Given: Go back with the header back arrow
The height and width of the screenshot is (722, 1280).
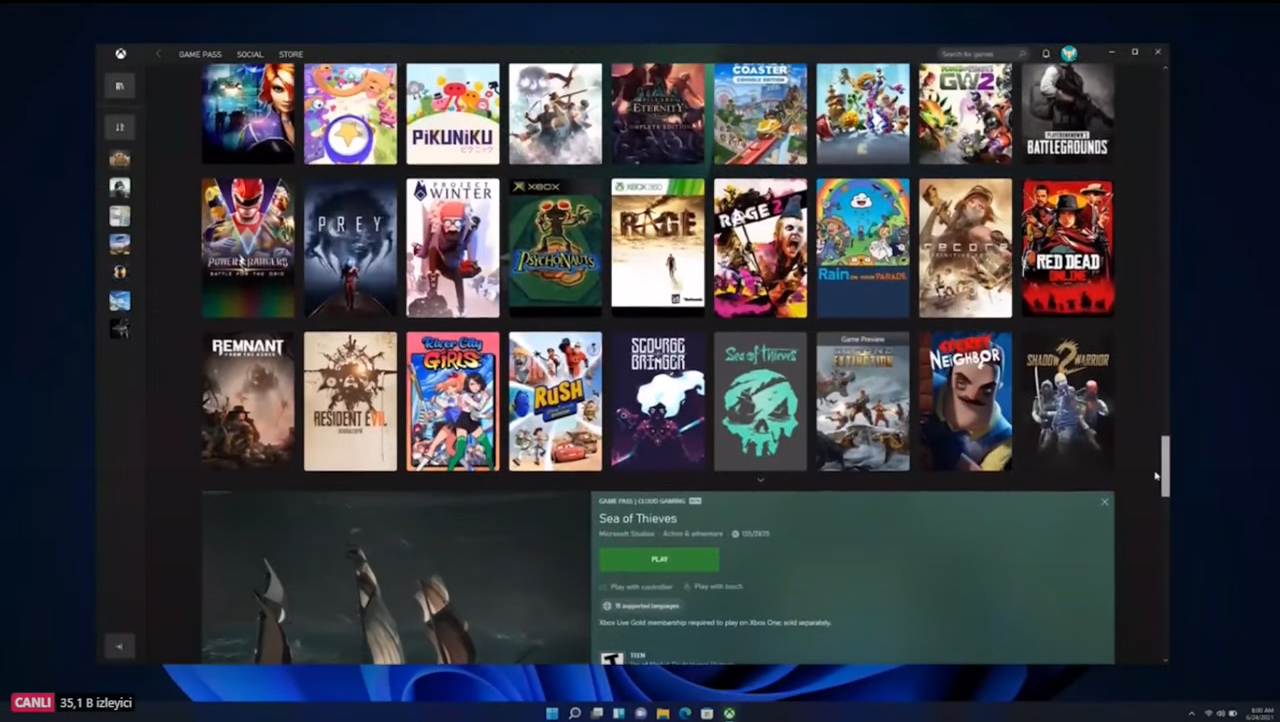Looking at the screenshot, I should [158, 54].
